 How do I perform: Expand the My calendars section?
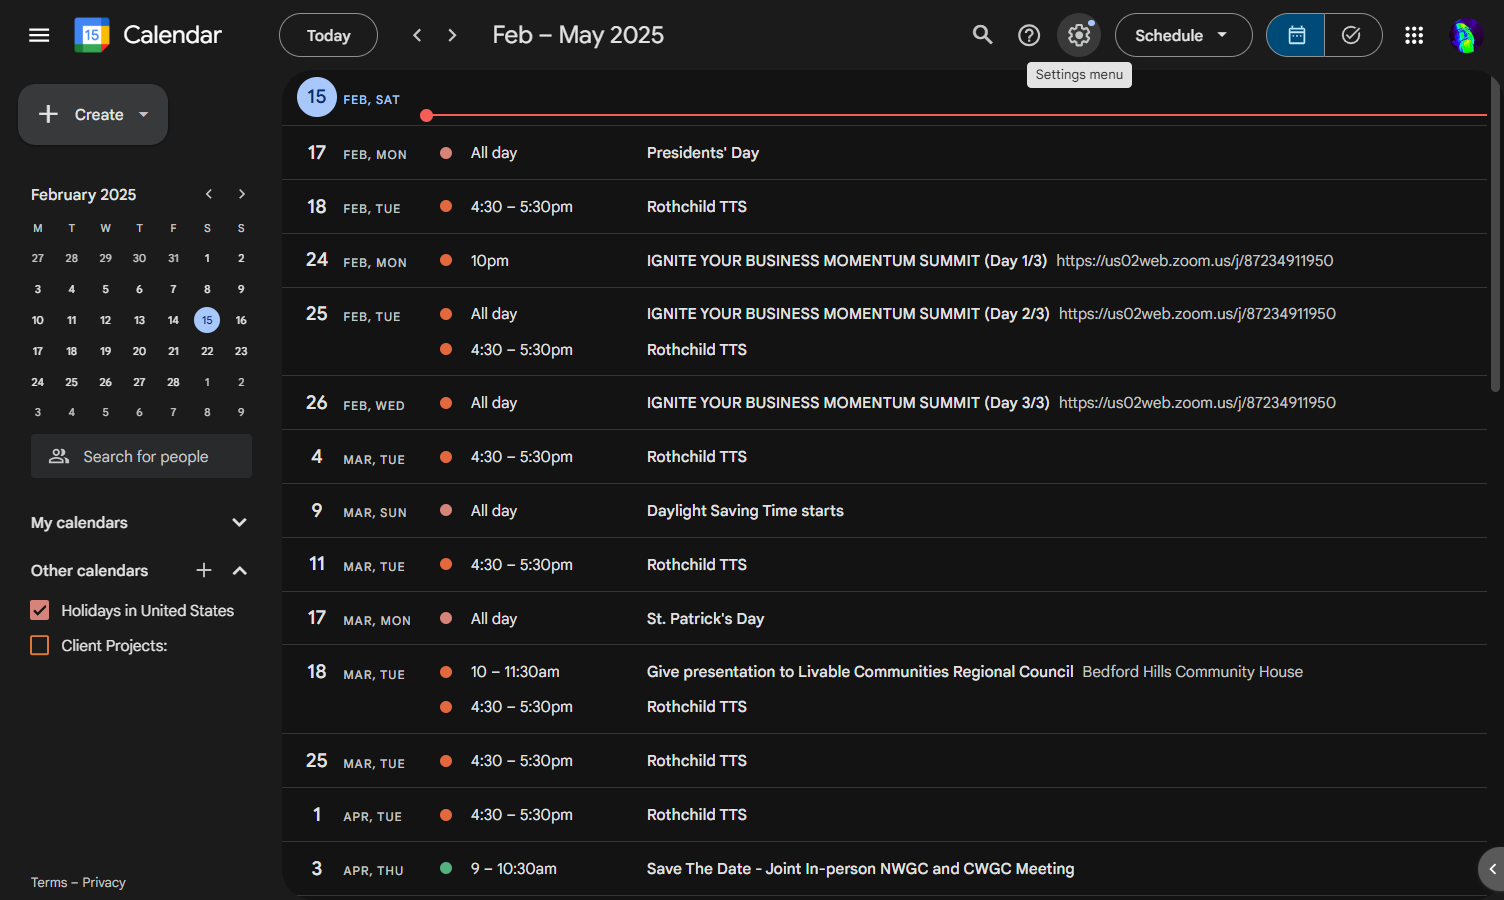coord(239,522)
